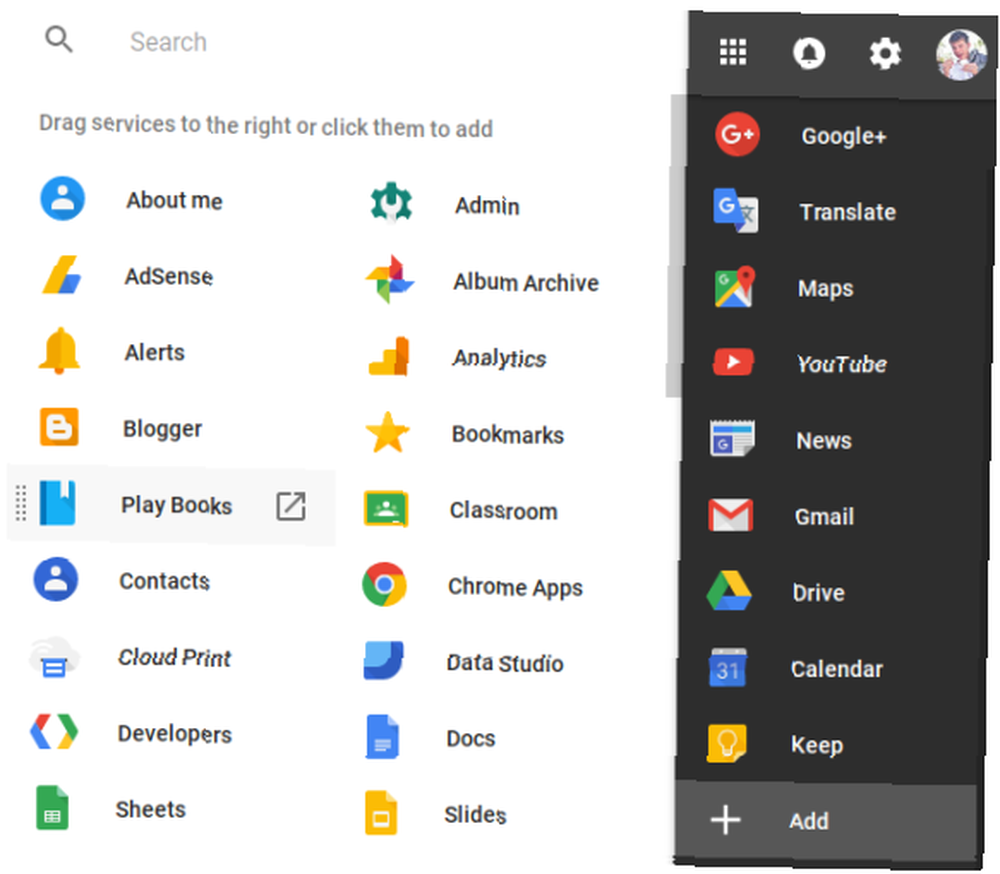Open the user profile avatar

pyautogui.click(x=962, y=55)
